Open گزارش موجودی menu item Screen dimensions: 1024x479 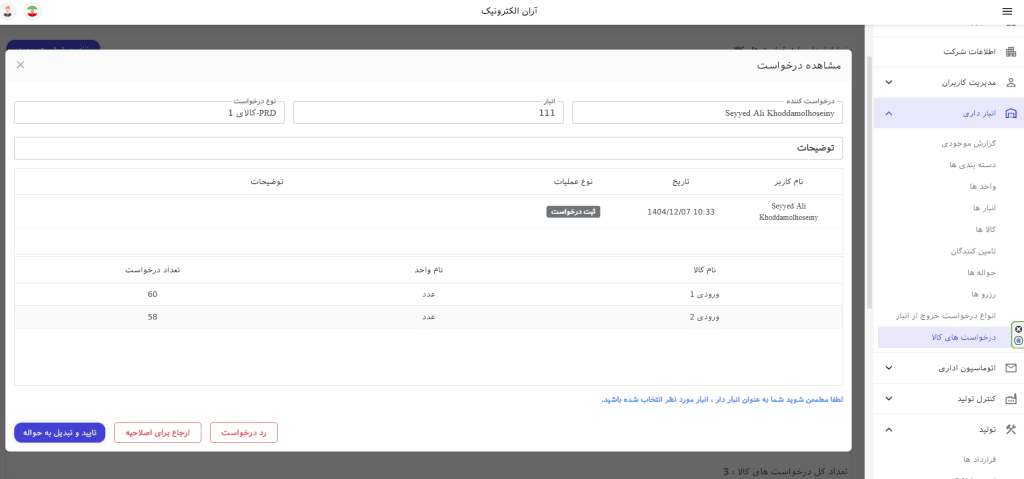pyautogui.click(x=970, y=144)
